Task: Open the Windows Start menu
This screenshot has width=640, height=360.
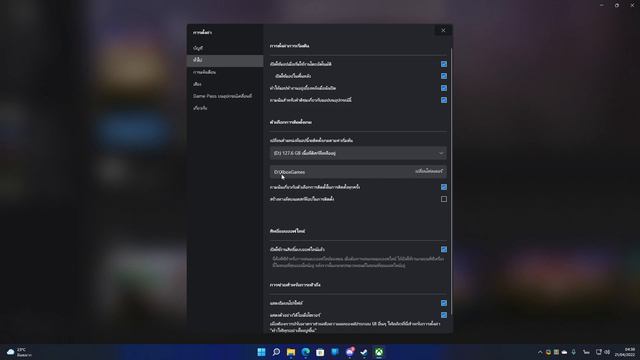Action: coord(261,352)
